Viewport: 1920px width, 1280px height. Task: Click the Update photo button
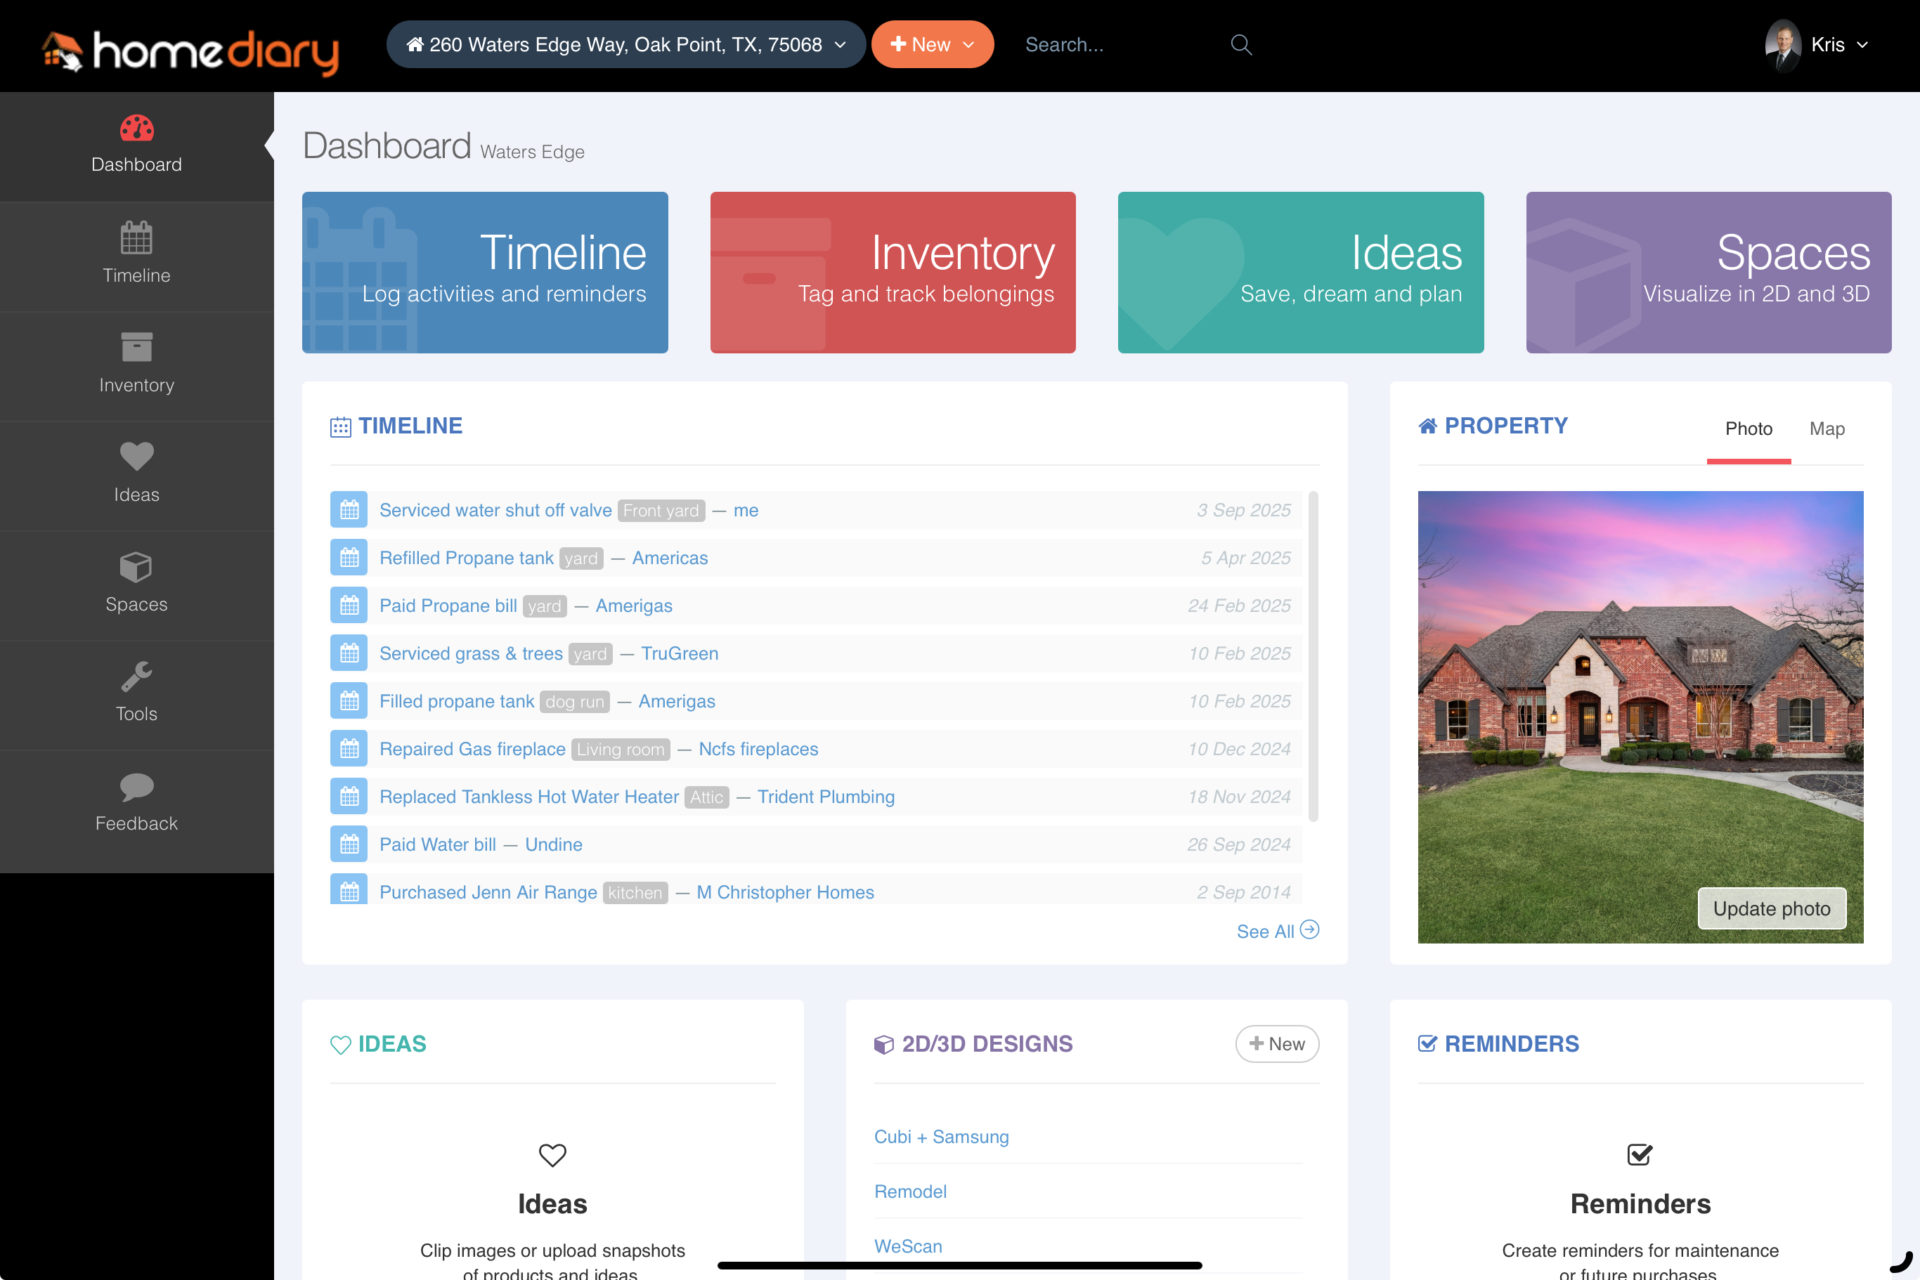coord(1772,909)
